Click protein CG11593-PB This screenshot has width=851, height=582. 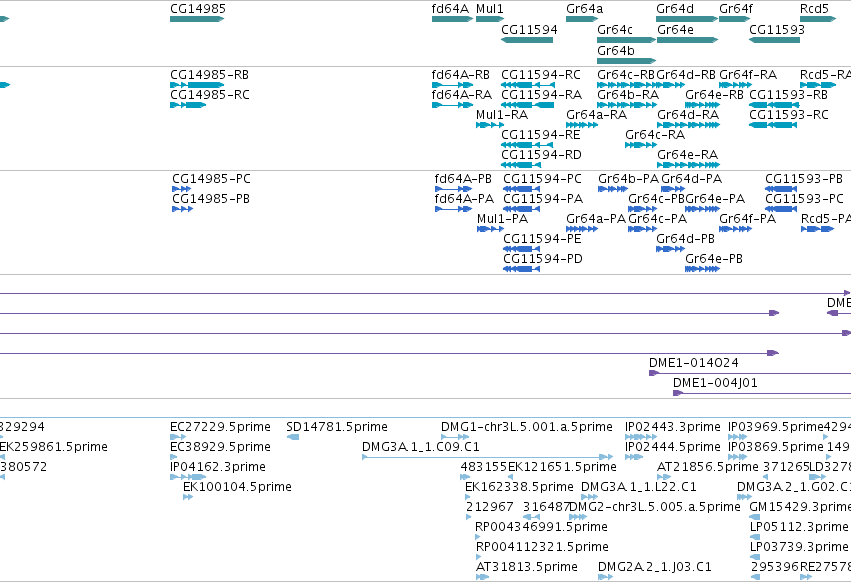(x=781, y=189)
